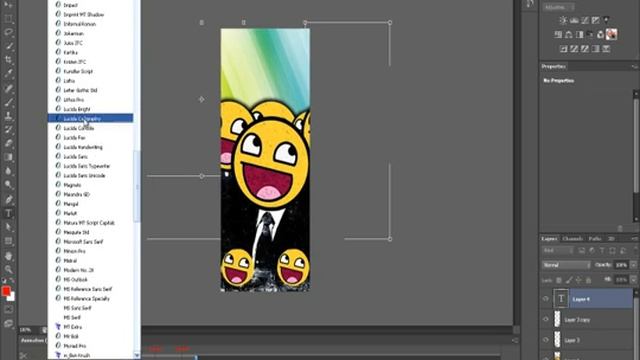640x360 pixels.
Task: Hide the Layer 2 copy layer
Action: [x=546, y=319]
